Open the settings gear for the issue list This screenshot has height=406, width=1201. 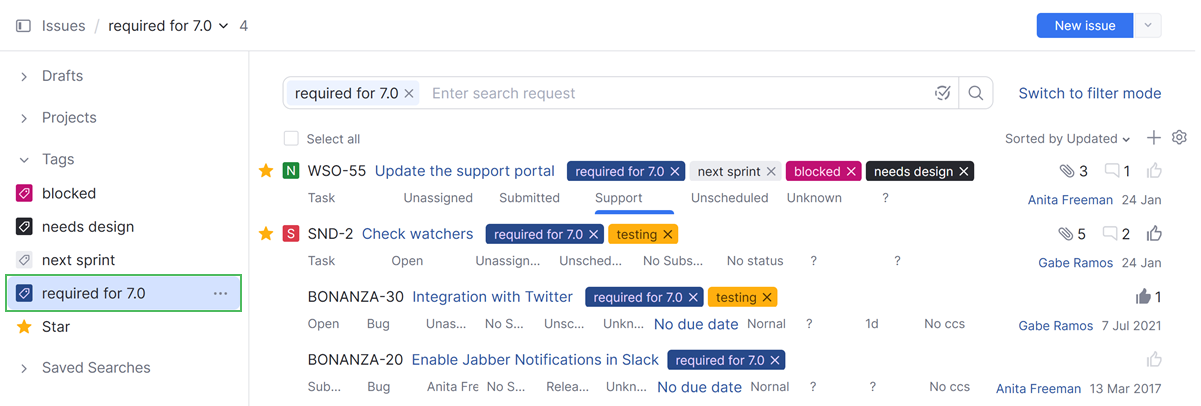[1179, 138]
